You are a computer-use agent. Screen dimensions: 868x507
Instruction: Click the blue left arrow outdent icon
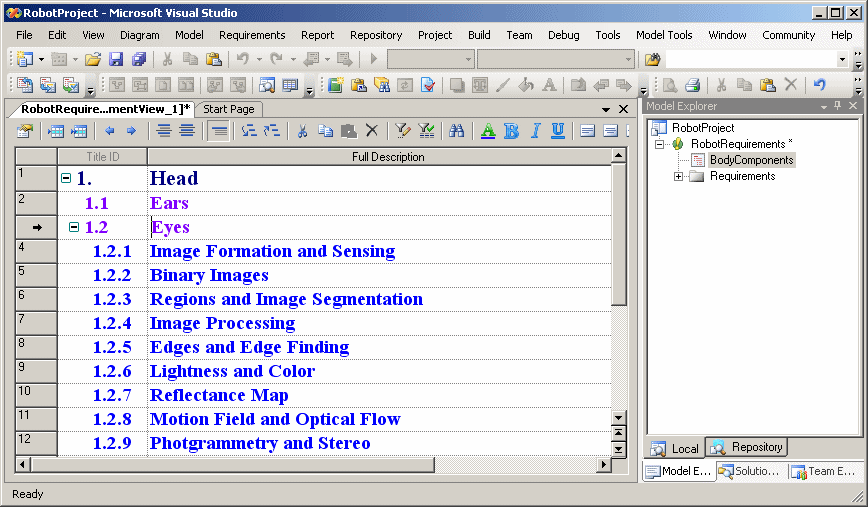[x=110, y=131]
